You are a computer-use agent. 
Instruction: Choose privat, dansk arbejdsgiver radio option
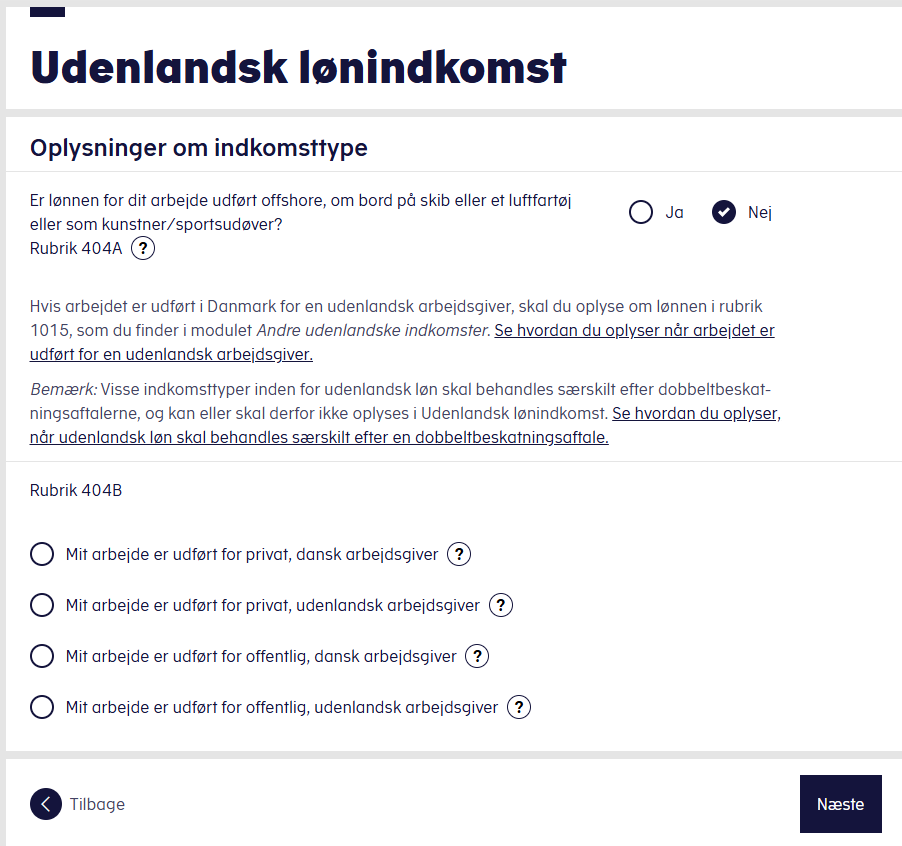pyautogui.click(x=42, y=554)
